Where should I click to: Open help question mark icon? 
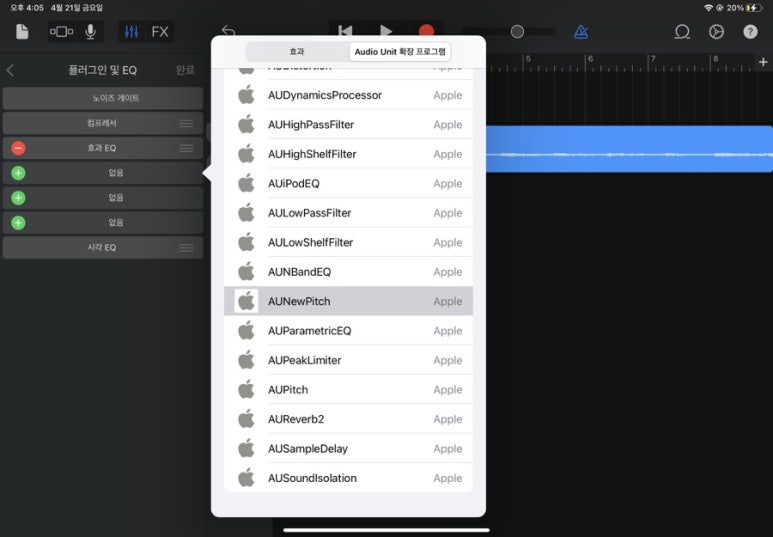[x=750, y=32]
